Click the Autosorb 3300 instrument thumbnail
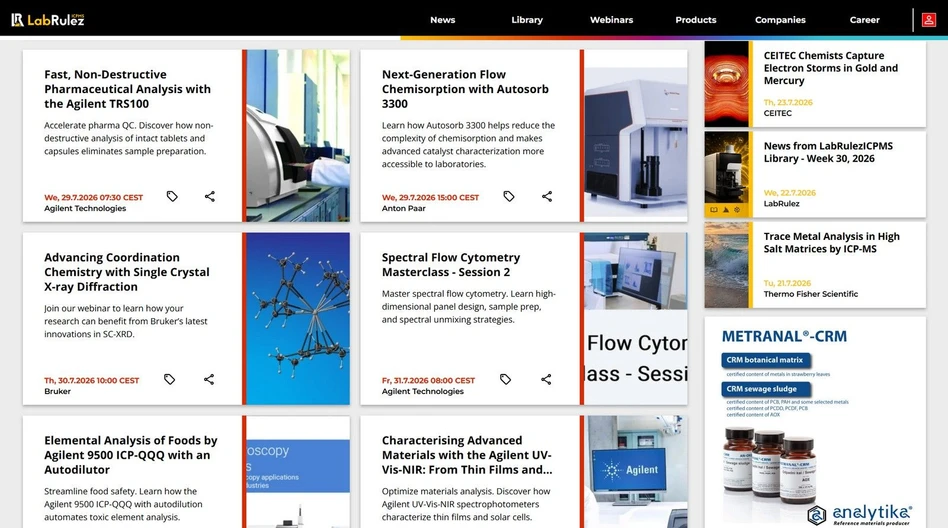948x528 pixels. click(x=636, y=135)
